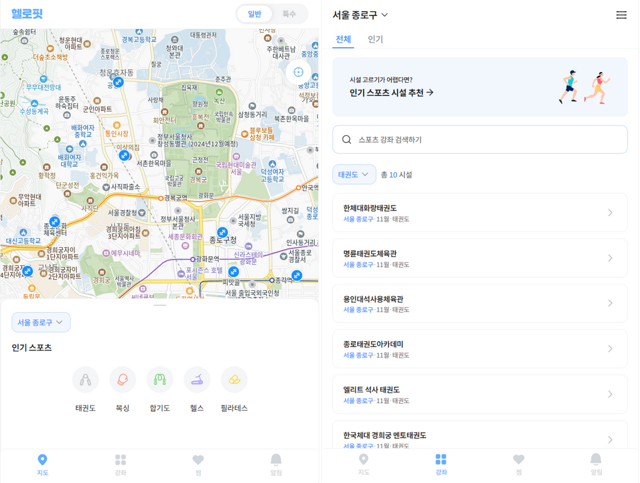Open the 한국체대 경희궁 멘토태권도 listing
The width and height of the screenshot is (640, 483).
pyautogui.click(x=480, y=435)
